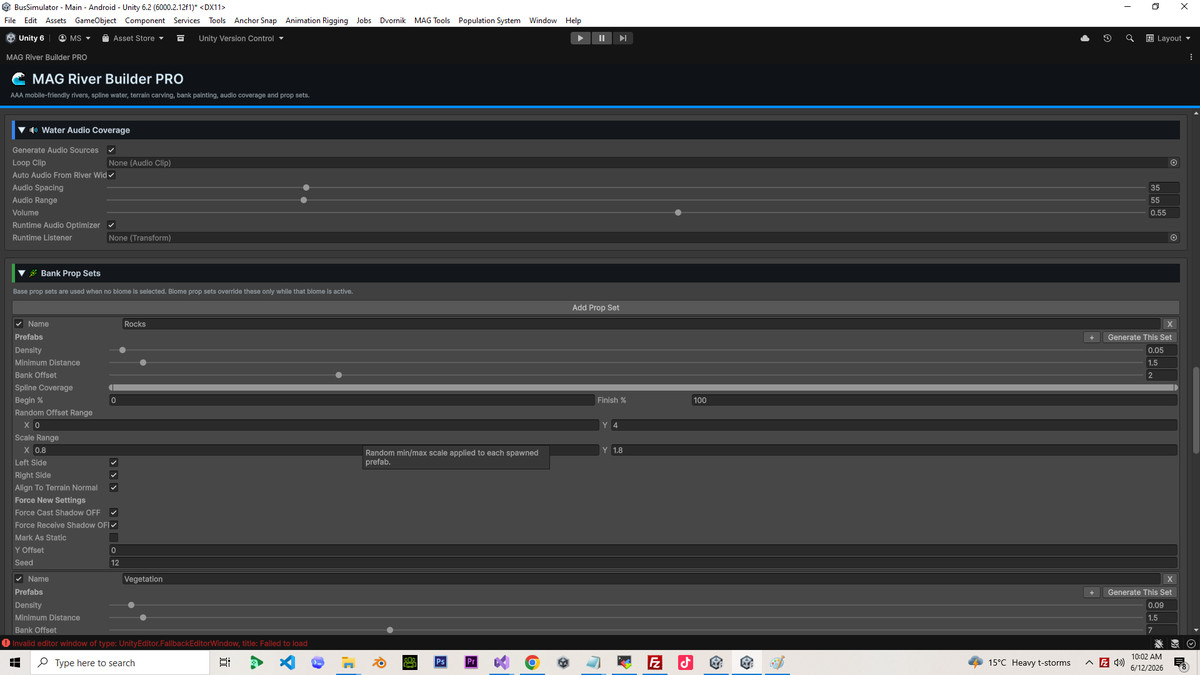The image size is (1200, 675).
Task: Open the Animation Rigging menu
Action: pos(317,20)
